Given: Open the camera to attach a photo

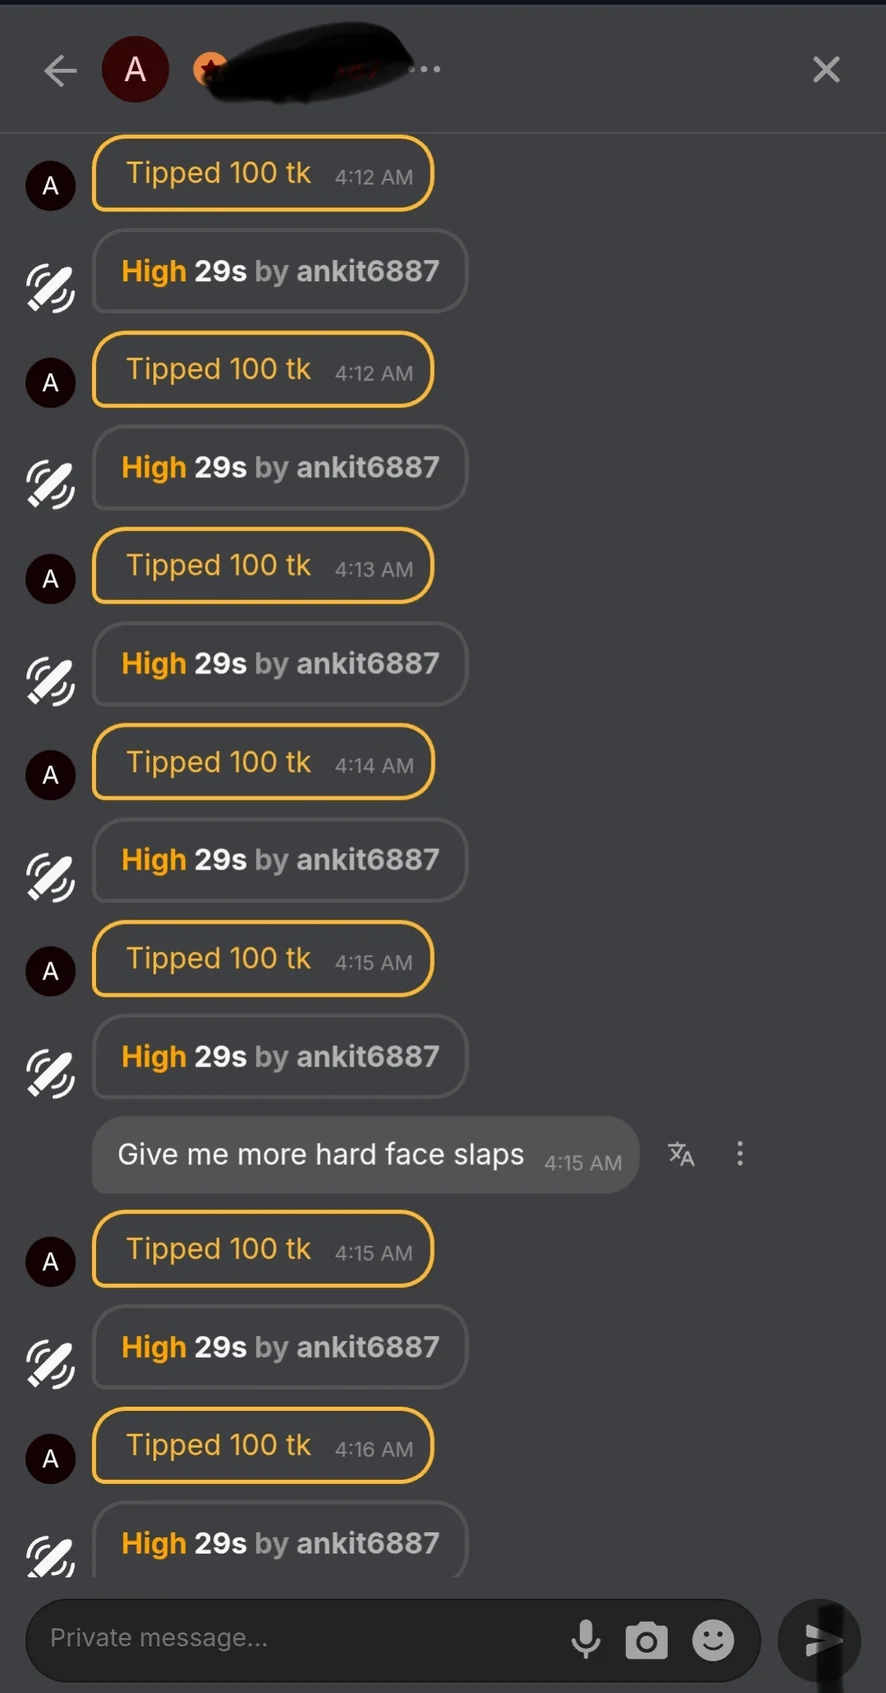Looking at the screenshot, I should 646,1640.
